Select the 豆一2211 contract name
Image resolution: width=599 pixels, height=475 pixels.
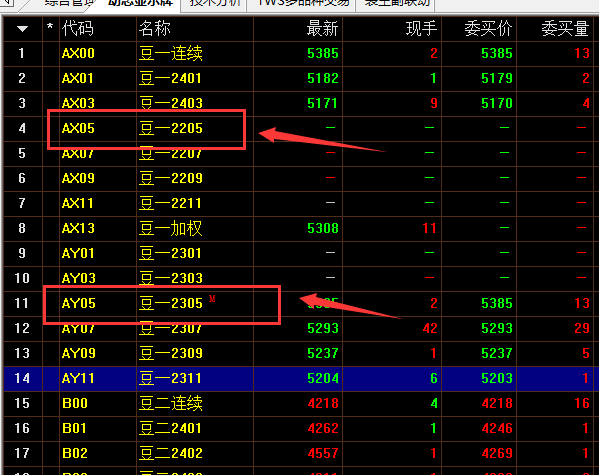pos(170,203)
